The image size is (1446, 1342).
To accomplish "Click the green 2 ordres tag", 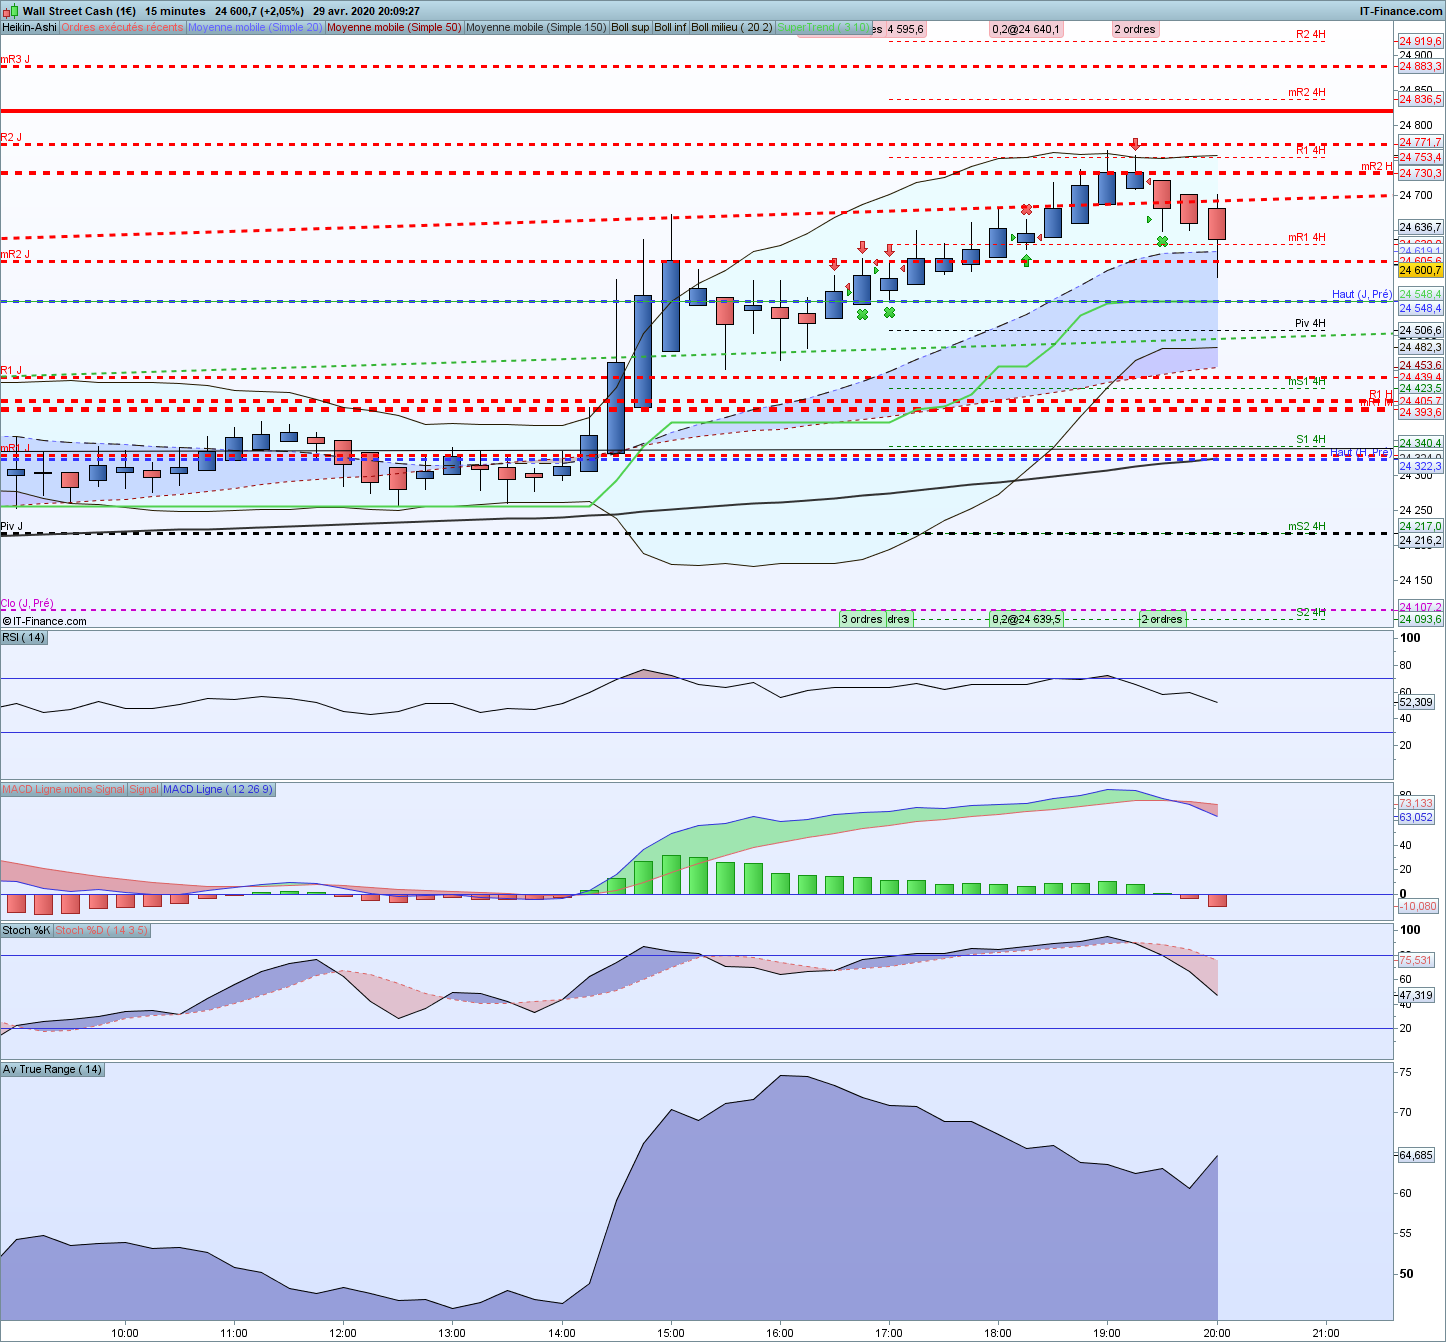I will [1162, 619].
